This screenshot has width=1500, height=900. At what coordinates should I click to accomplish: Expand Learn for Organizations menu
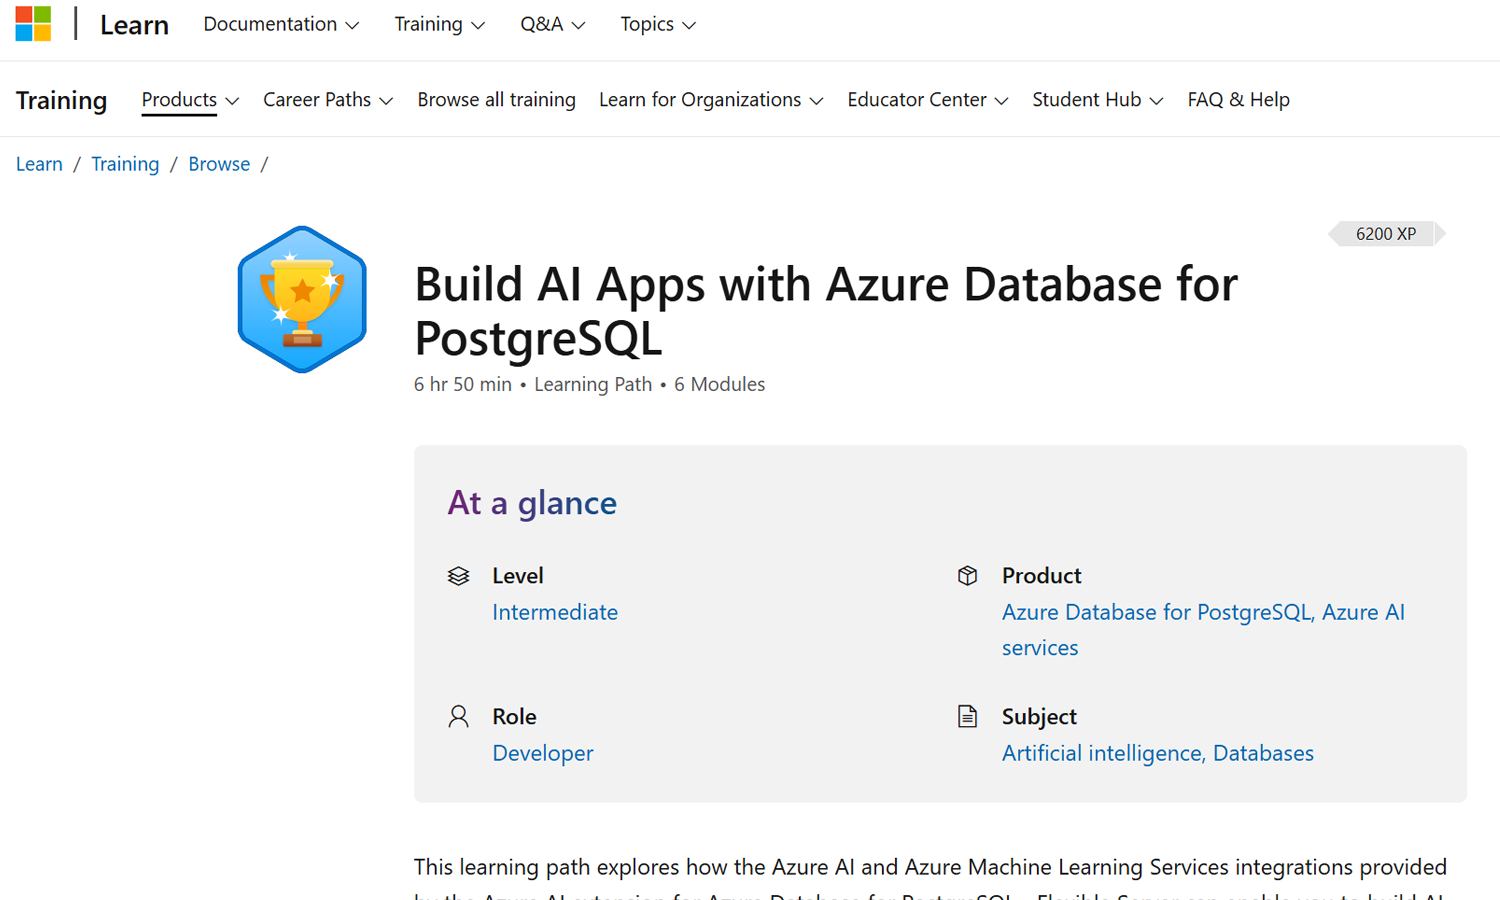pyautogui.click(x=710, y=100)
